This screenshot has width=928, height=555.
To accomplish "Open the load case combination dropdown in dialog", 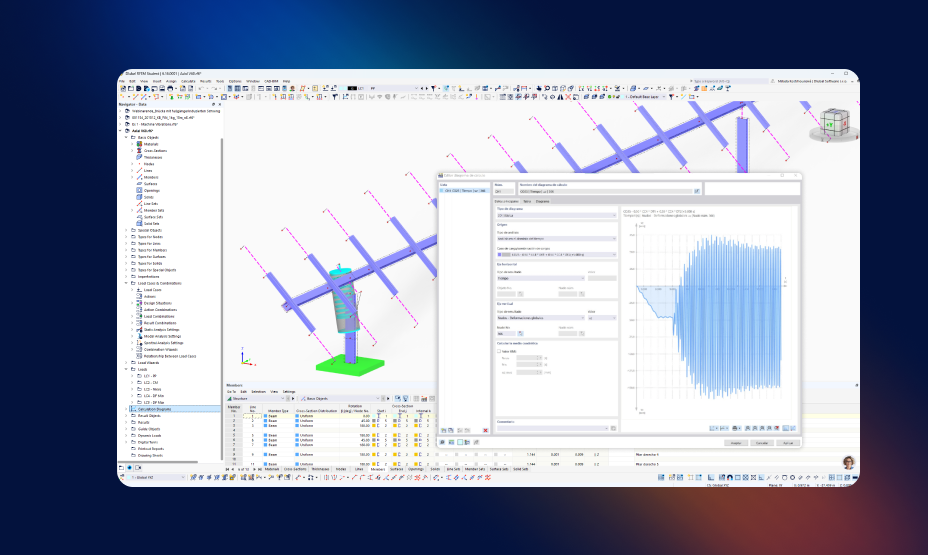I will point(556,254).
